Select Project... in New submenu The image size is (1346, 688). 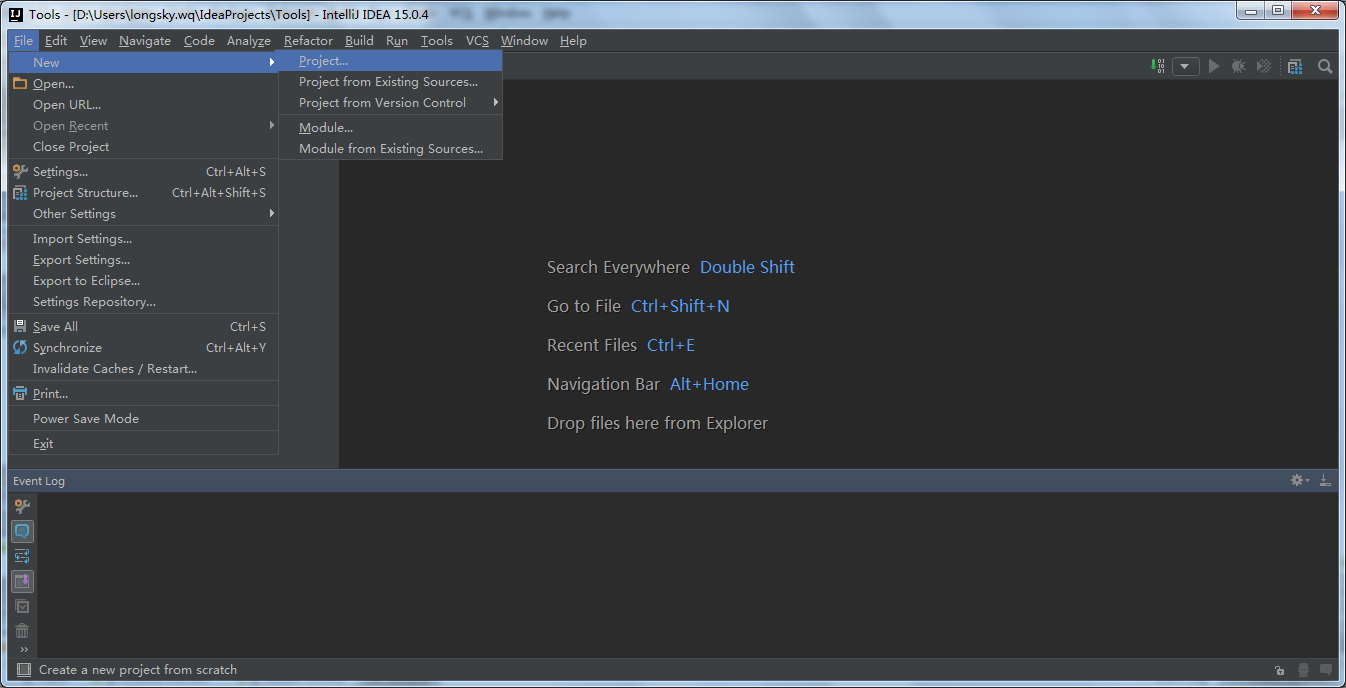(390, 61)
